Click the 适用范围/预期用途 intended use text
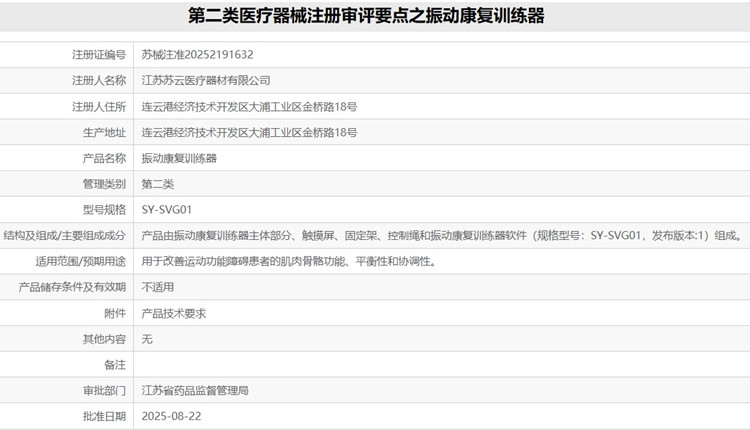750x430 pixels. (x=289, y=262)
